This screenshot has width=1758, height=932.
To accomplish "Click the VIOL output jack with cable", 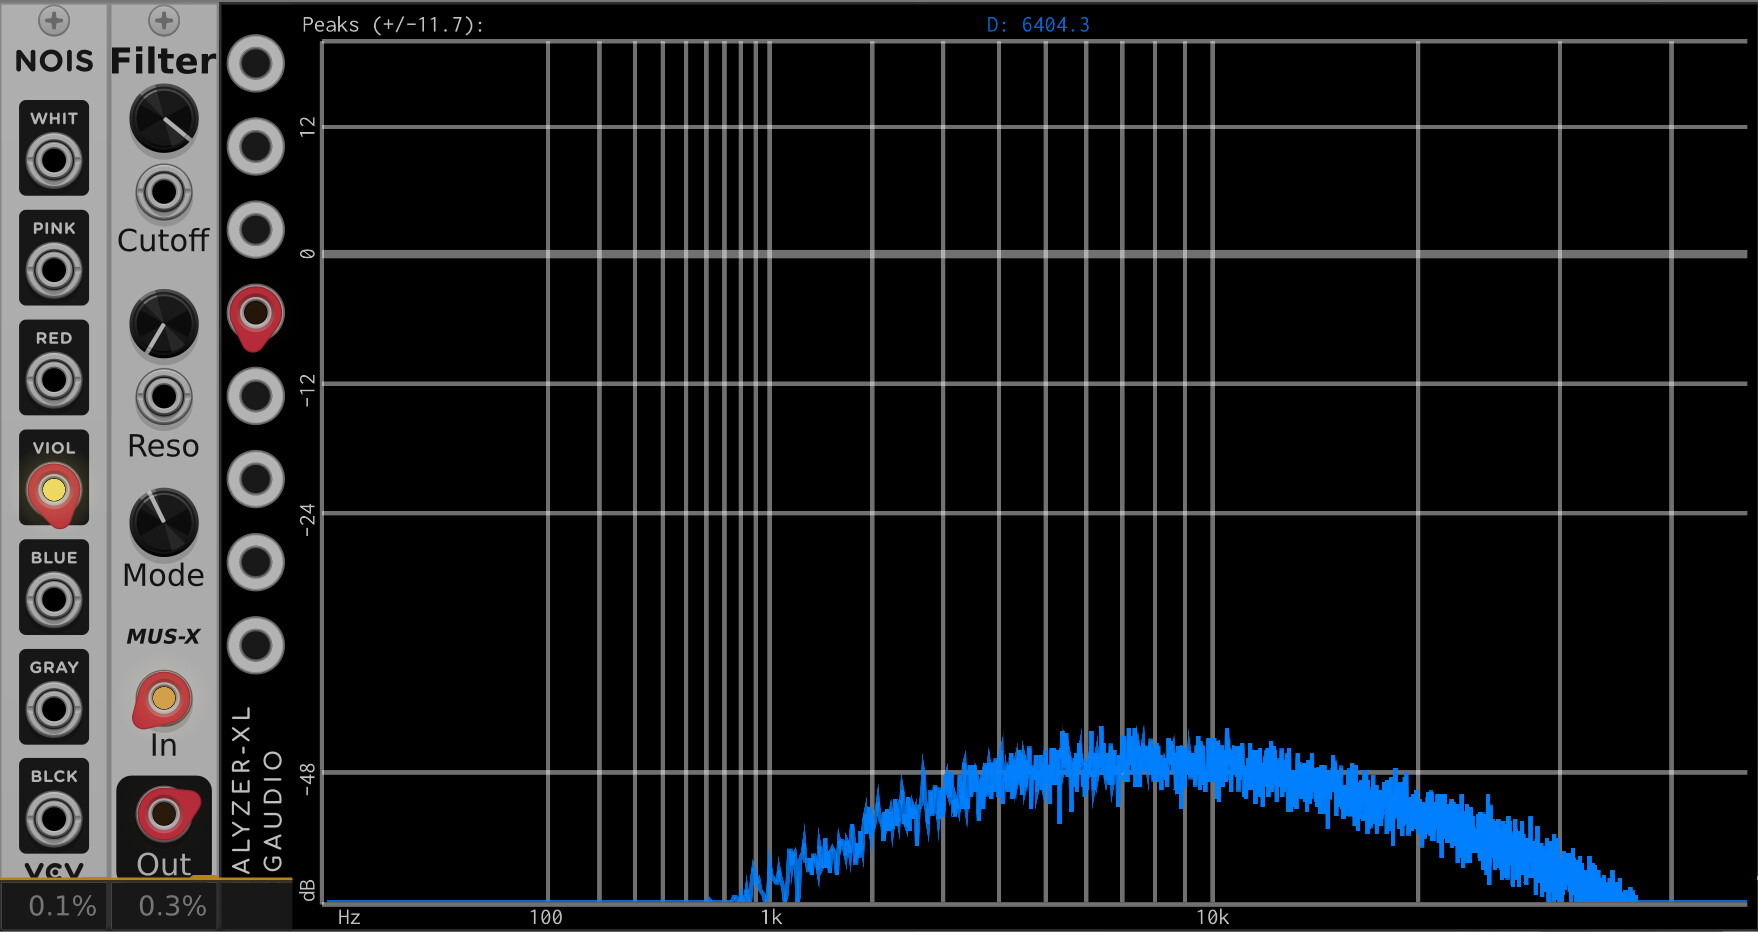I will pos(54,490).
